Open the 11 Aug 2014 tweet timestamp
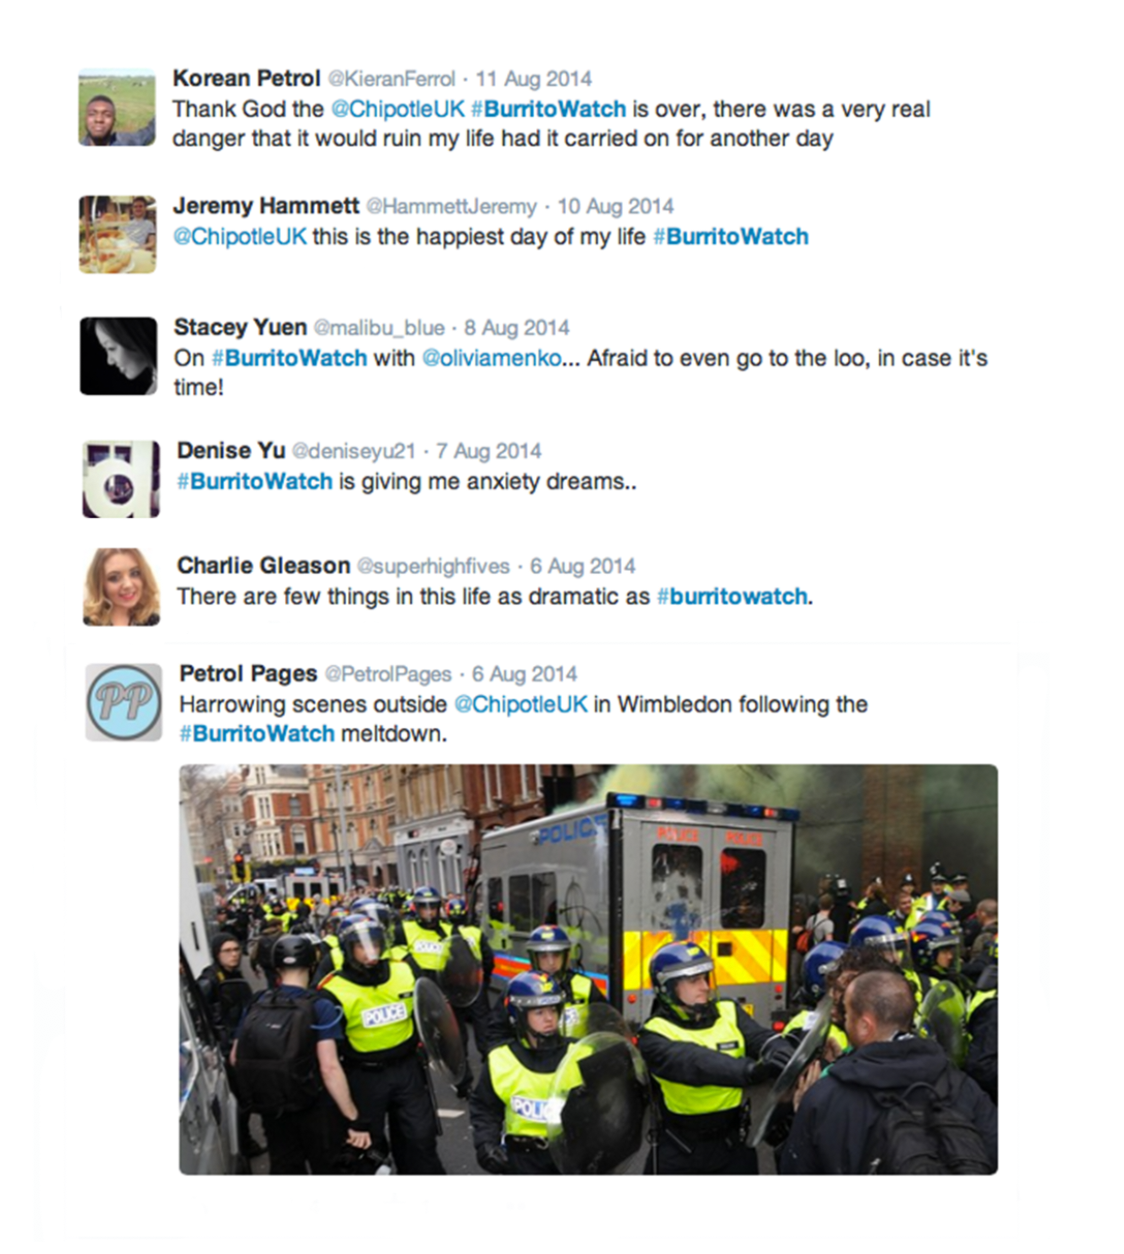This screenshot has width=1124, height=1254. (x=533, y=79)
